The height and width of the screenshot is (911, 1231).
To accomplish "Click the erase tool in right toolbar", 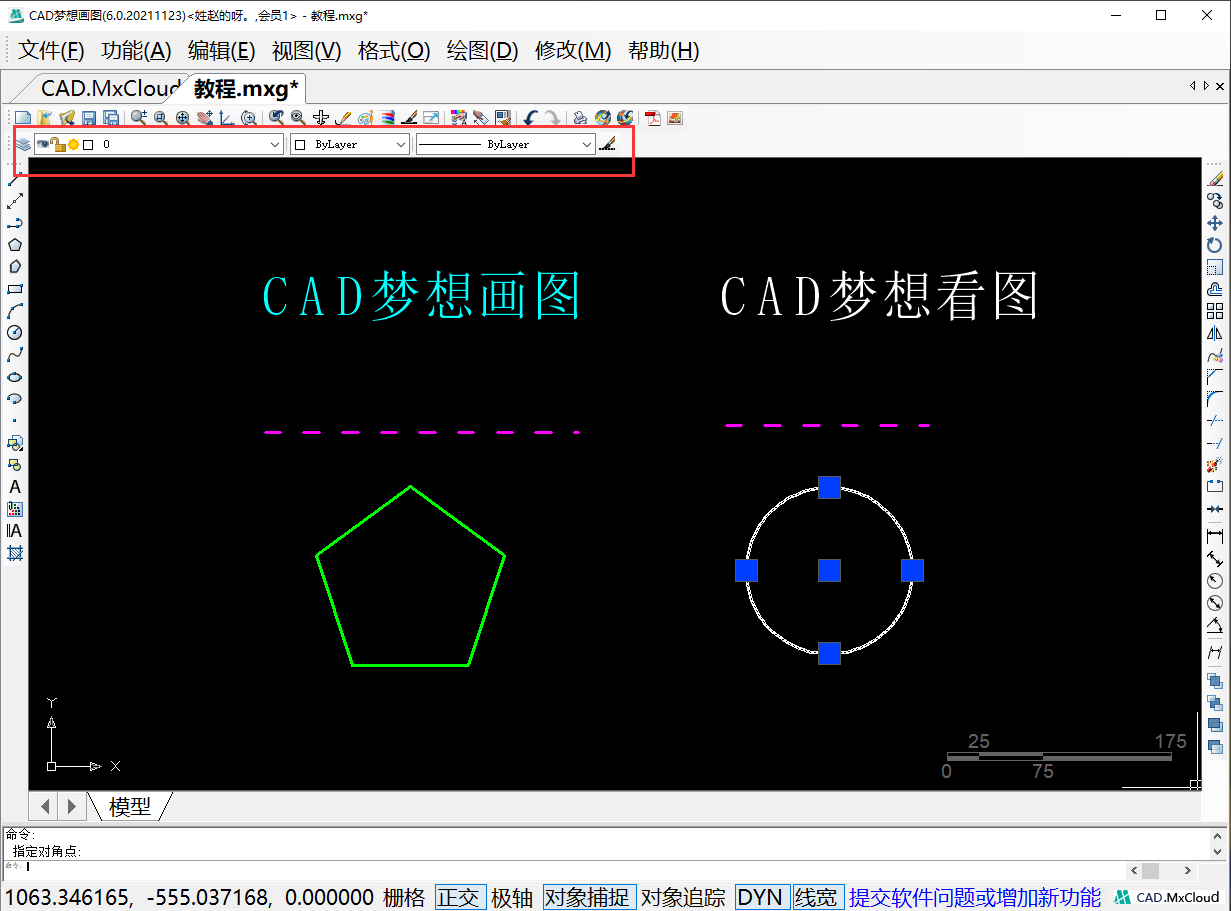I will pyautogui.click(x=1215, y=179).
